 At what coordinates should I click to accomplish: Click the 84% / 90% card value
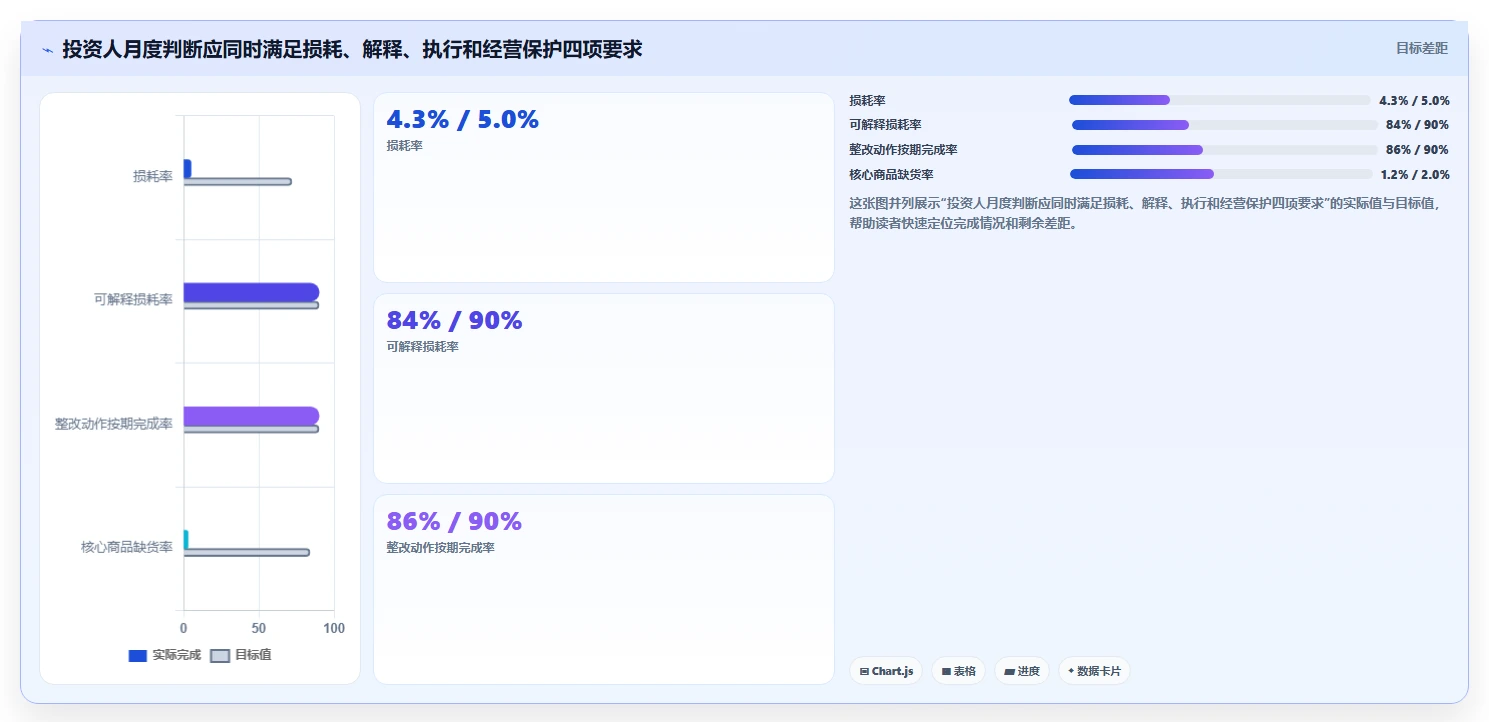(x=454, y=321)
